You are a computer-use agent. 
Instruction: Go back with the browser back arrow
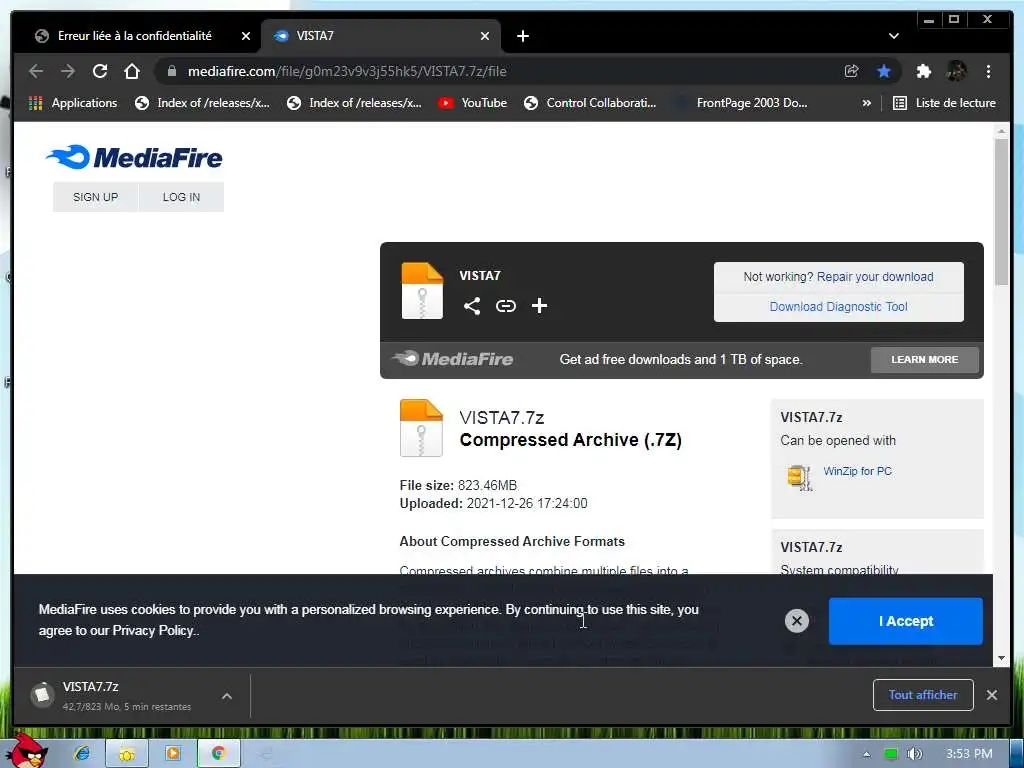[36, 71]
